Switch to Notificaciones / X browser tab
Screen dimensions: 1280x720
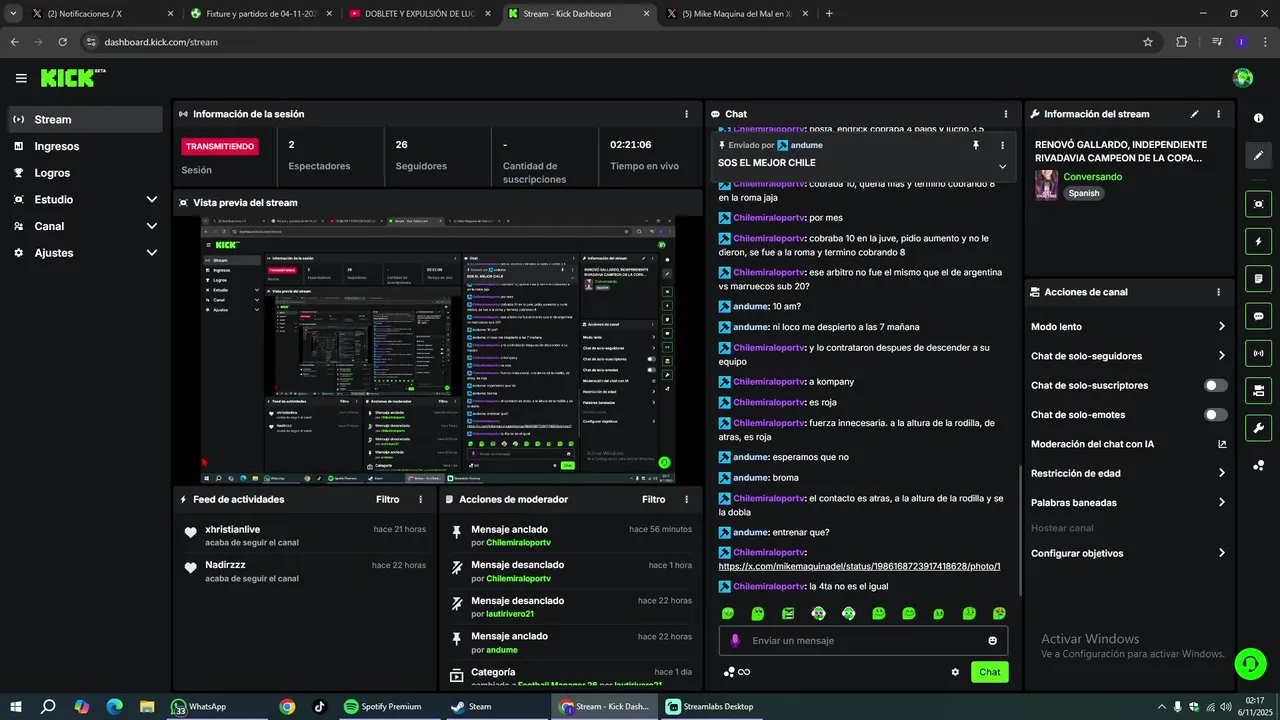tap(102, 14)
